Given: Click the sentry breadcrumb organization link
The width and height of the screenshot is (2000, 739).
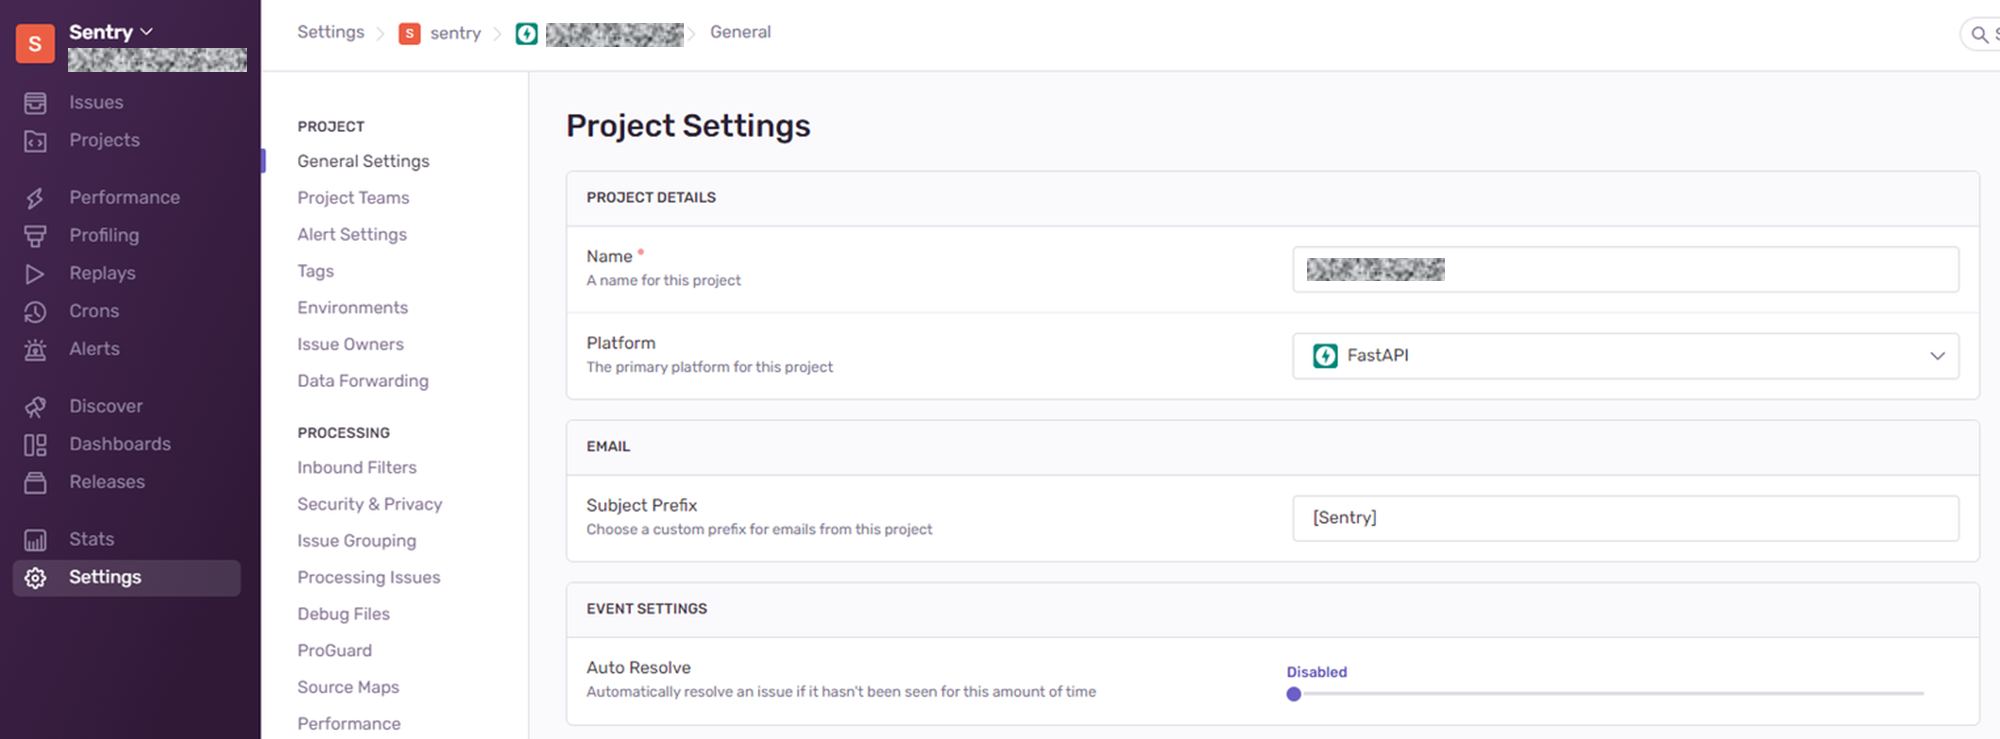Looking at the screenshot, I should pos(454,33).
